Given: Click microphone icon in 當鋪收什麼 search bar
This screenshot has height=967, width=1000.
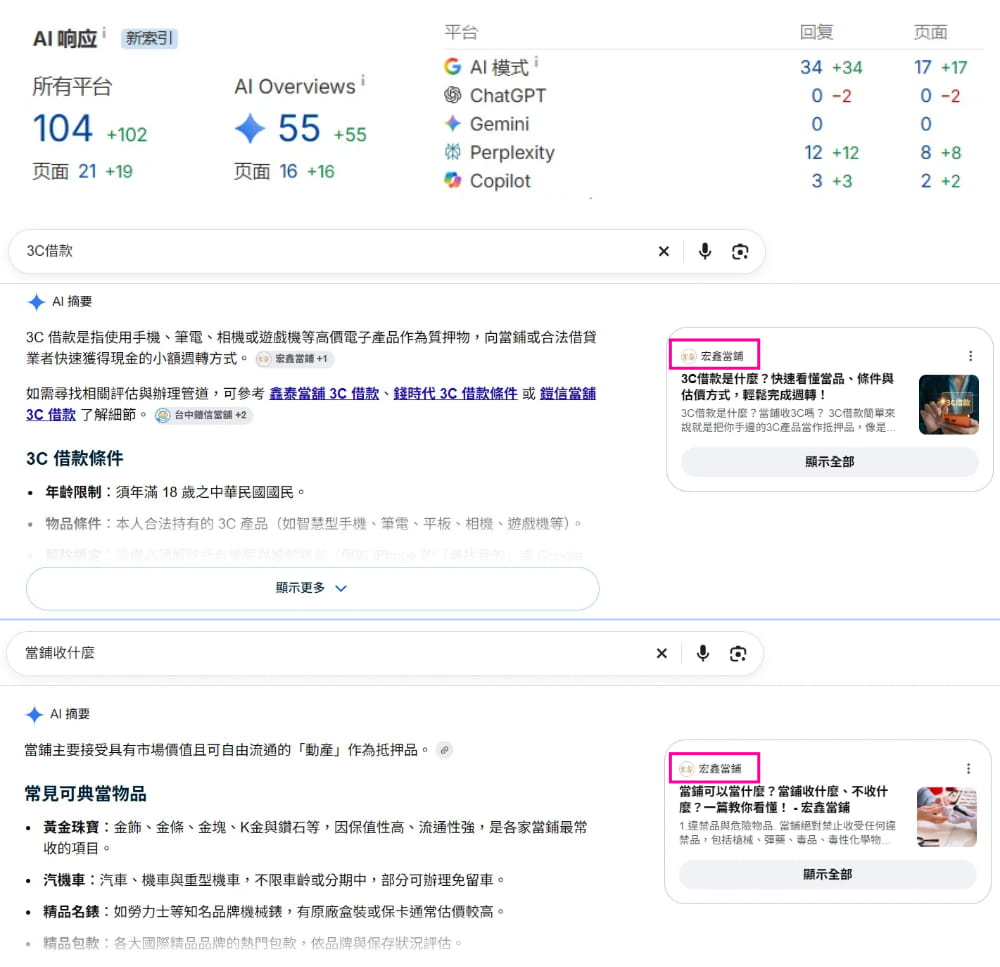Looking at the screenshot, I should [x=703, y=653].
